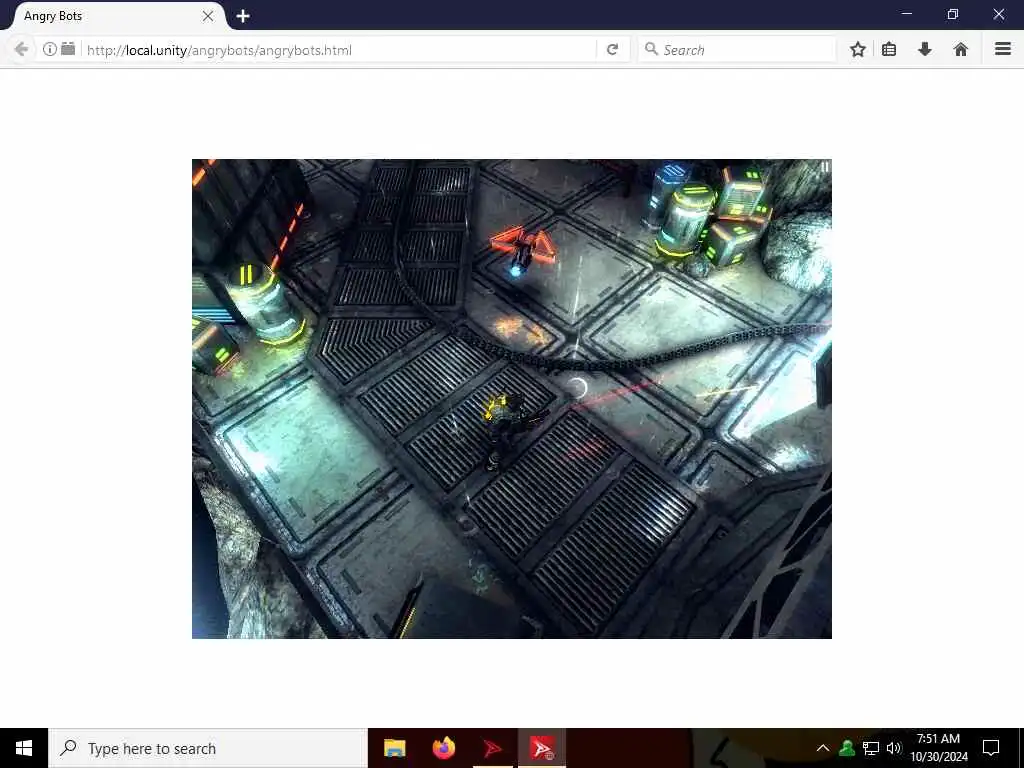This screenshot has width=1024, height=768.
Task: Open the site information icon
Action: [50, 50]
